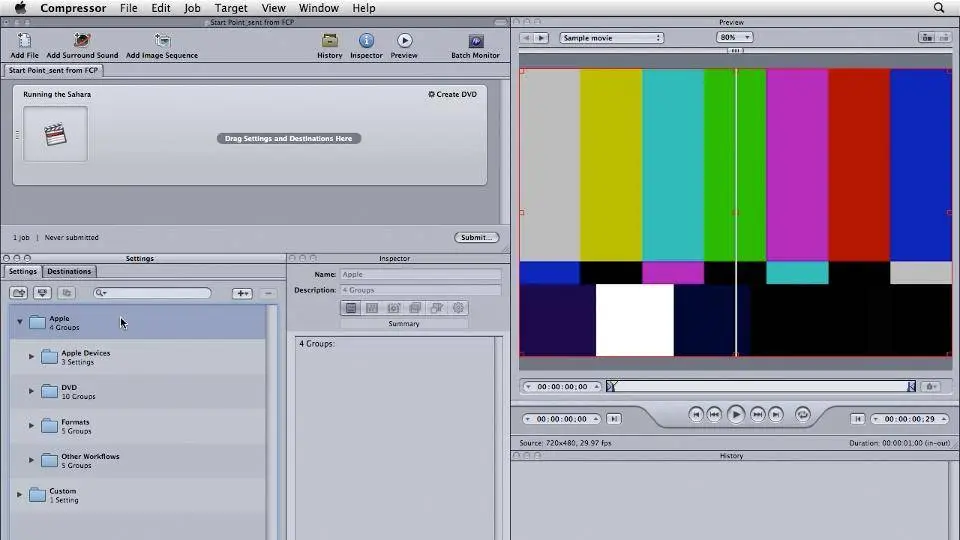Select the Summary pane icon in Inspector

351,308
